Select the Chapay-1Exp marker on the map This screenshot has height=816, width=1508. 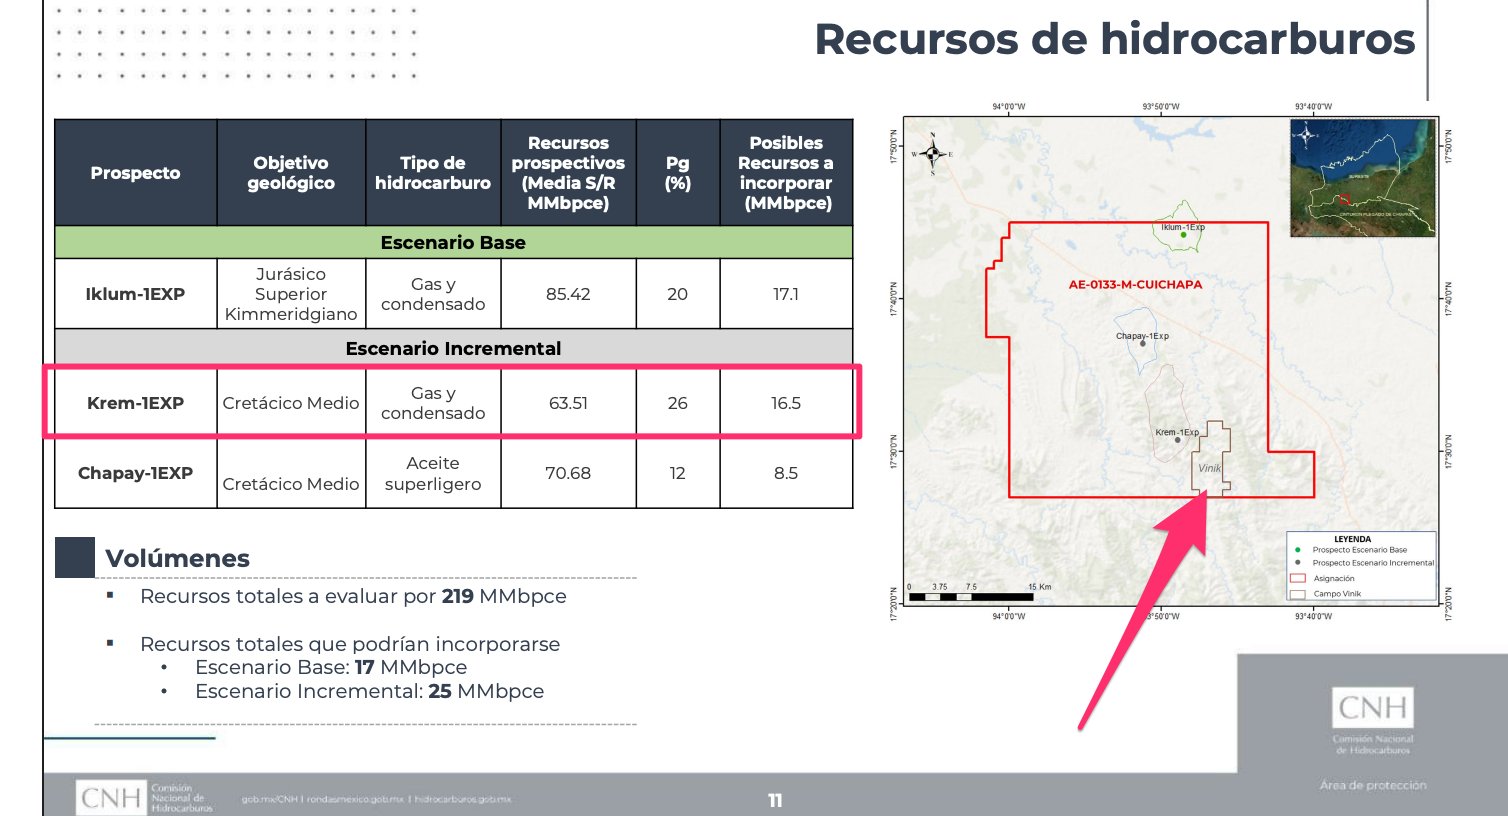tap(1143, 344)
